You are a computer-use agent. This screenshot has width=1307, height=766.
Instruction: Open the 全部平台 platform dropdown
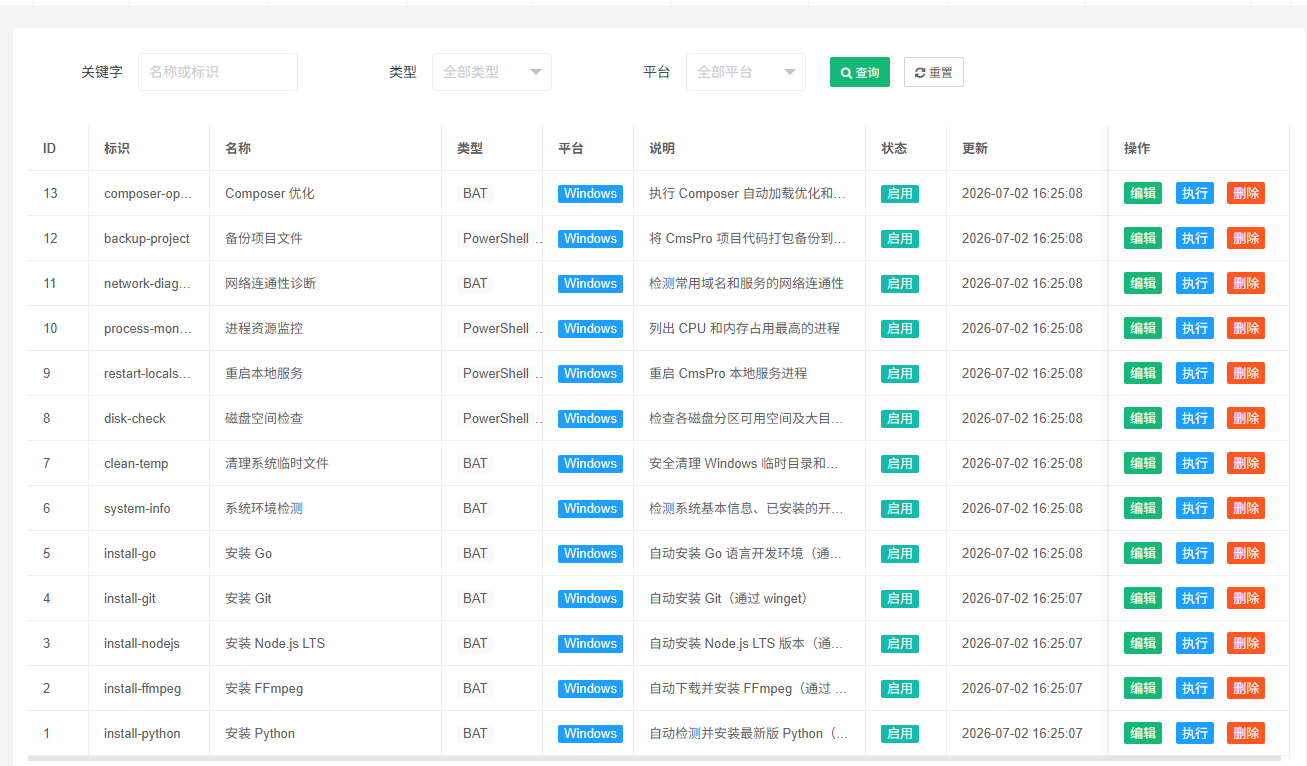(x=745, y=72)
